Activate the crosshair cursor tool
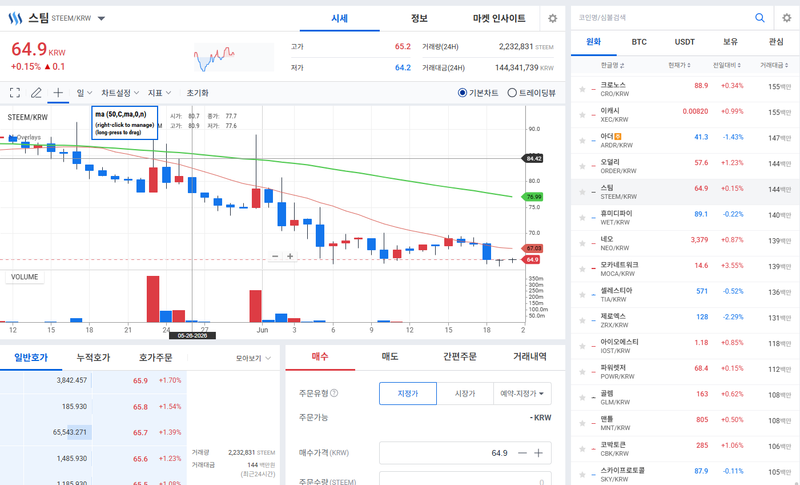The width and height of the screenshot is (800, 485). pos(58,92)
